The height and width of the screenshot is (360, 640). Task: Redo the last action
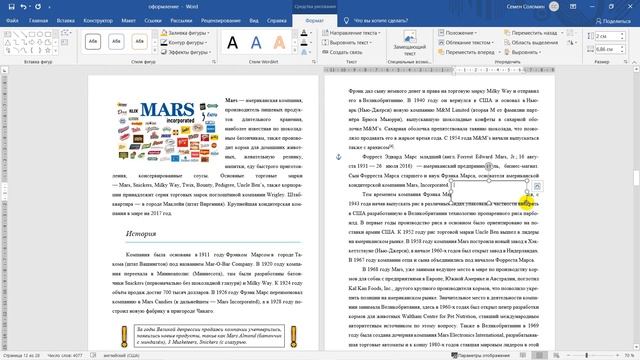[38, 7]
